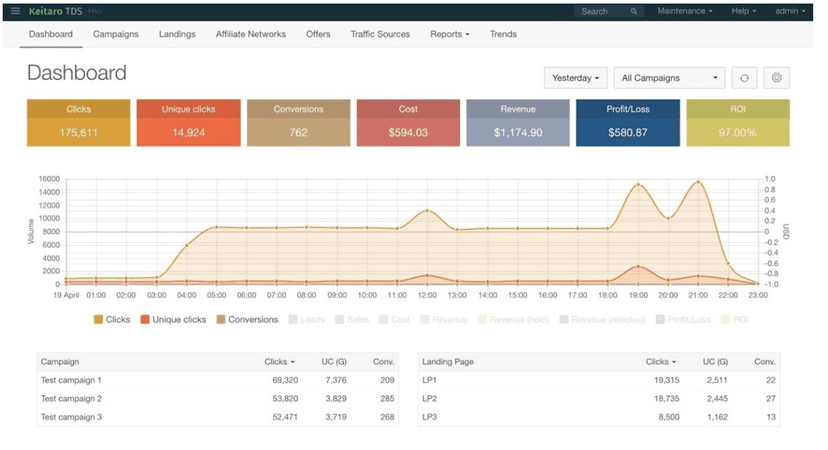Click the search magnifier icon
This screenshot has width=828, height=450.
coord(633,11)
